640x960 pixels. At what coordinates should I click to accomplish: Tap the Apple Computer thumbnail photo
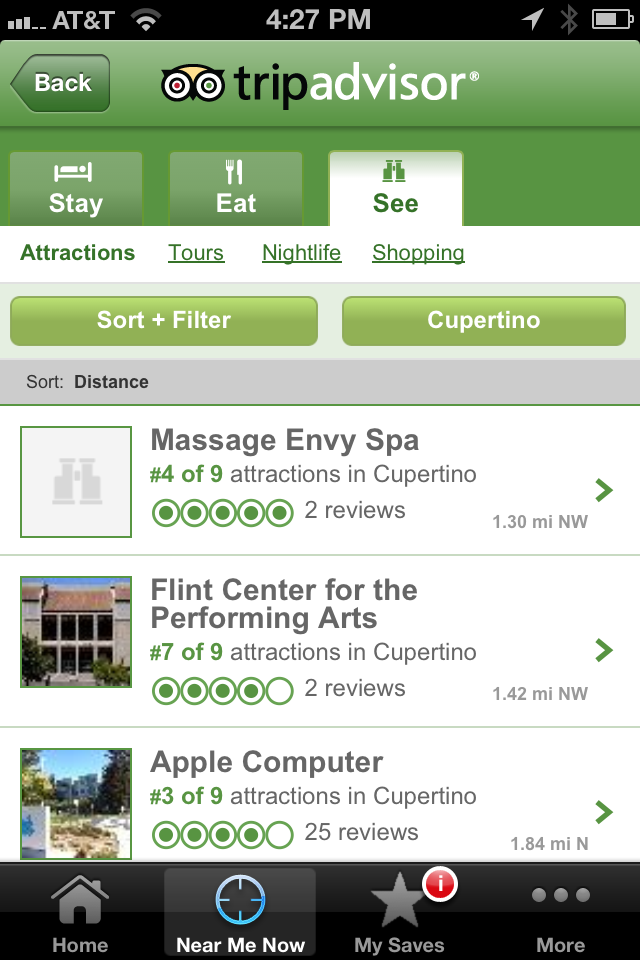75,803
